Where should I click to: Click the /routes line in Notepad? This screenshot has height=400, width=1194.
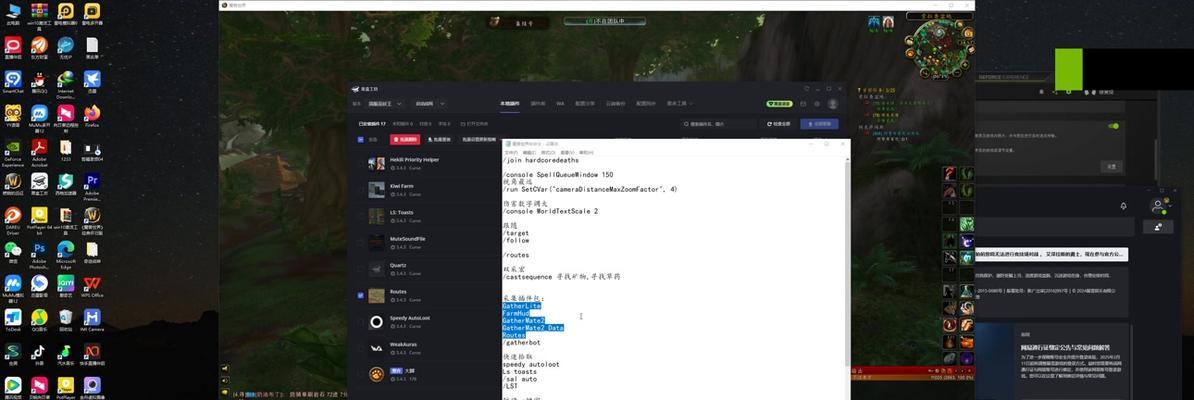point(516,255)
